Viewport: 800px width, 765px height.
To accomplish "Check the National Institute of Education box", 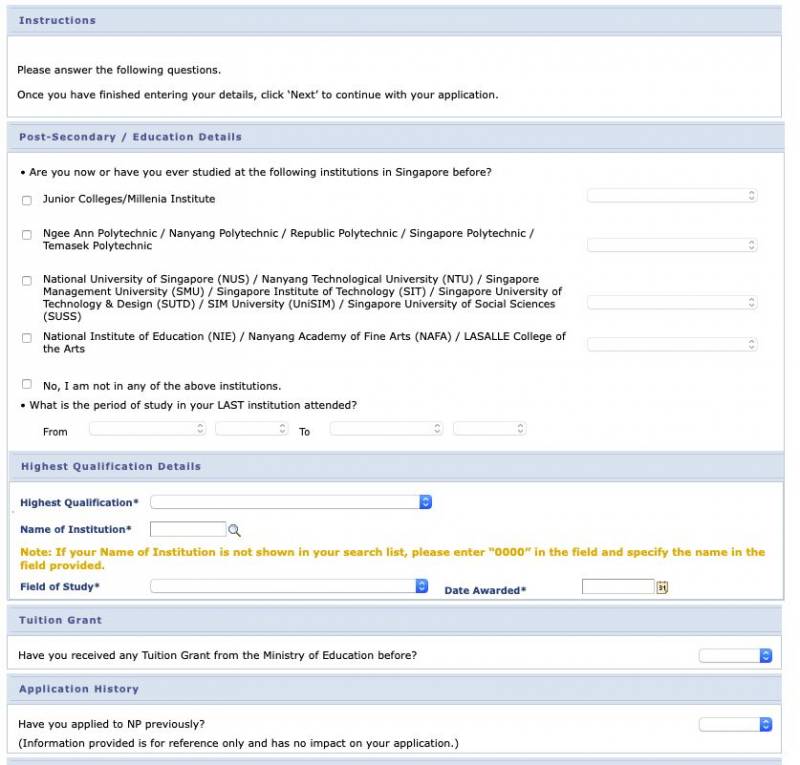I will click(x=27, y=338).
